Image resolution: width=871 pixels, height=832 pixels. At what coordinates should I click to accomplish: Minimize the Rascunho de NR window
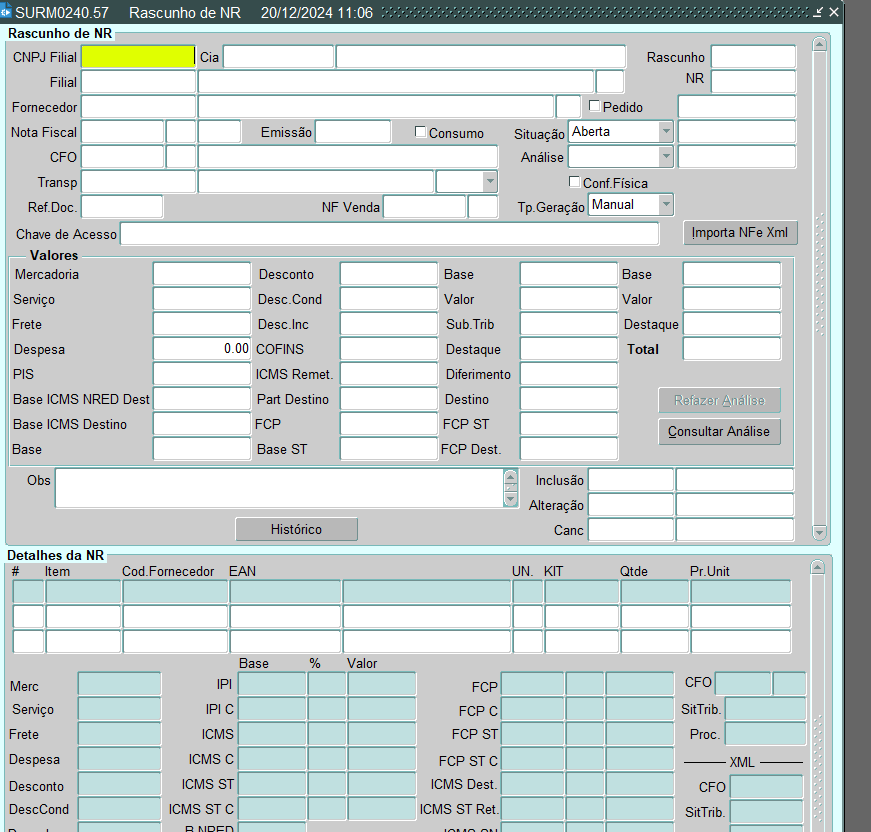818,12
